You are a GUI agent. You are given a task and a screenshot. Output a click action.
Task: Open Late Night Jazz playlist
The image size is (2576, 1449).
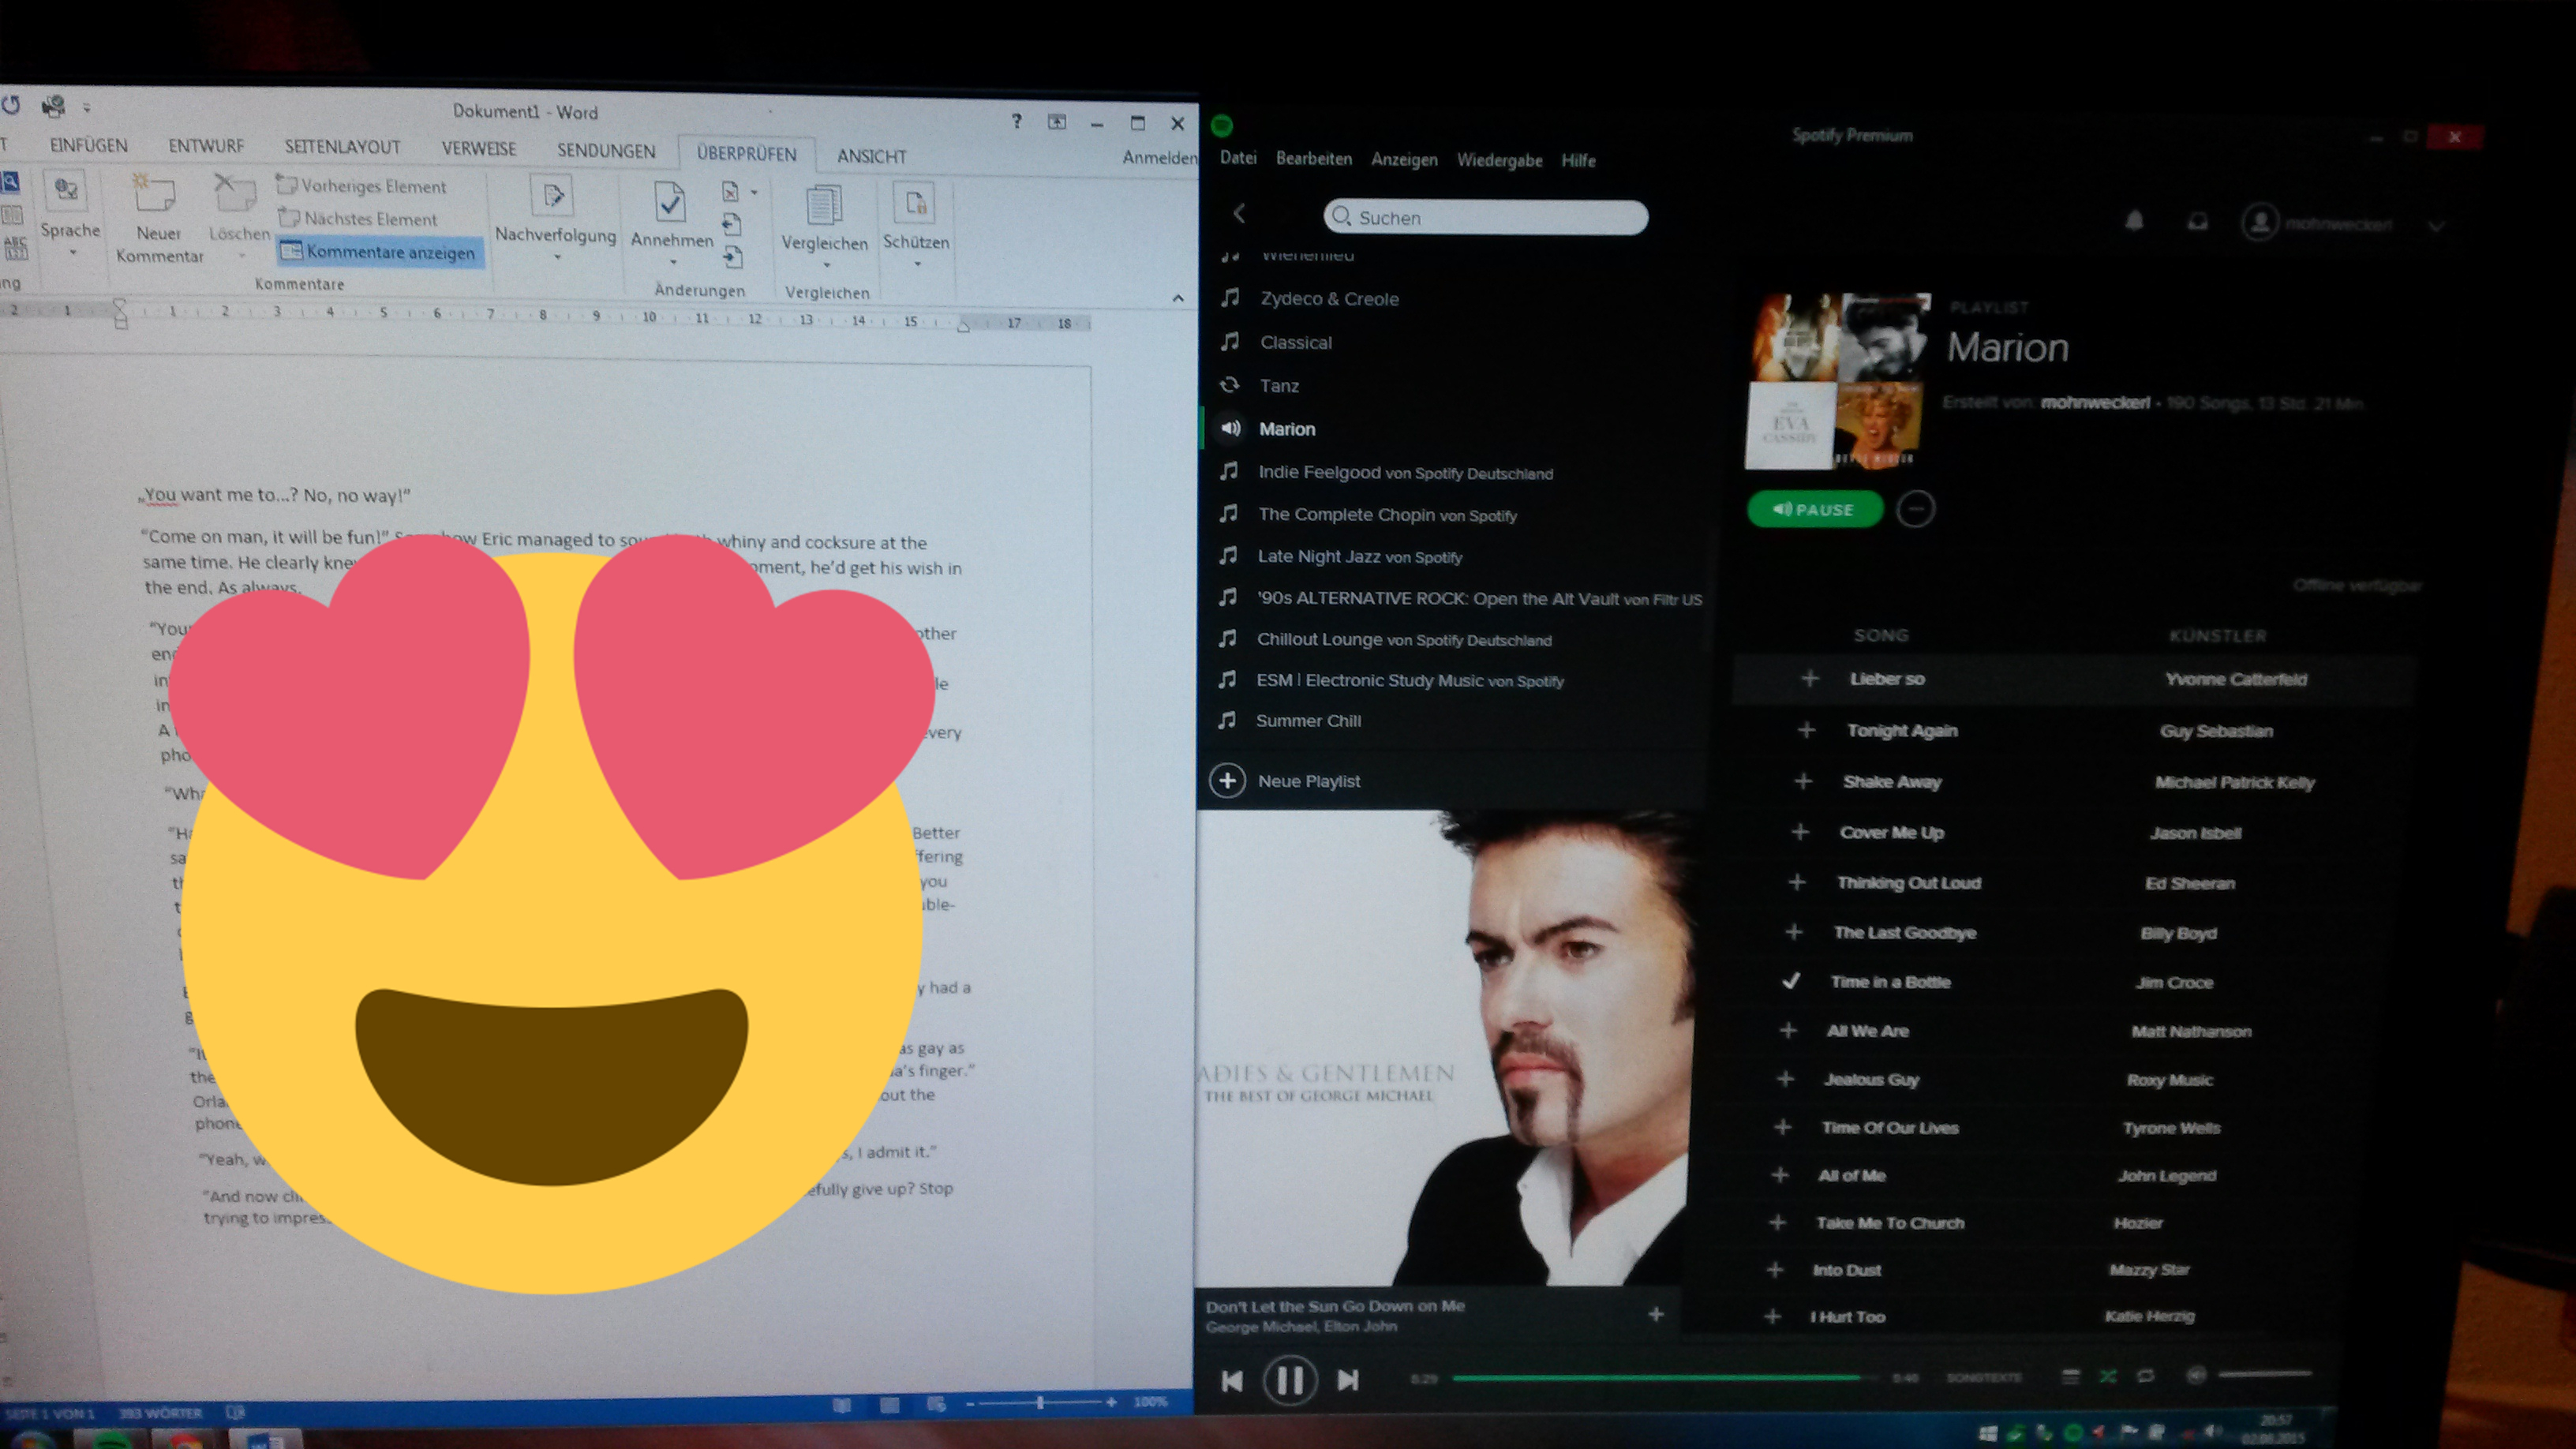[x=1359, y=557]
